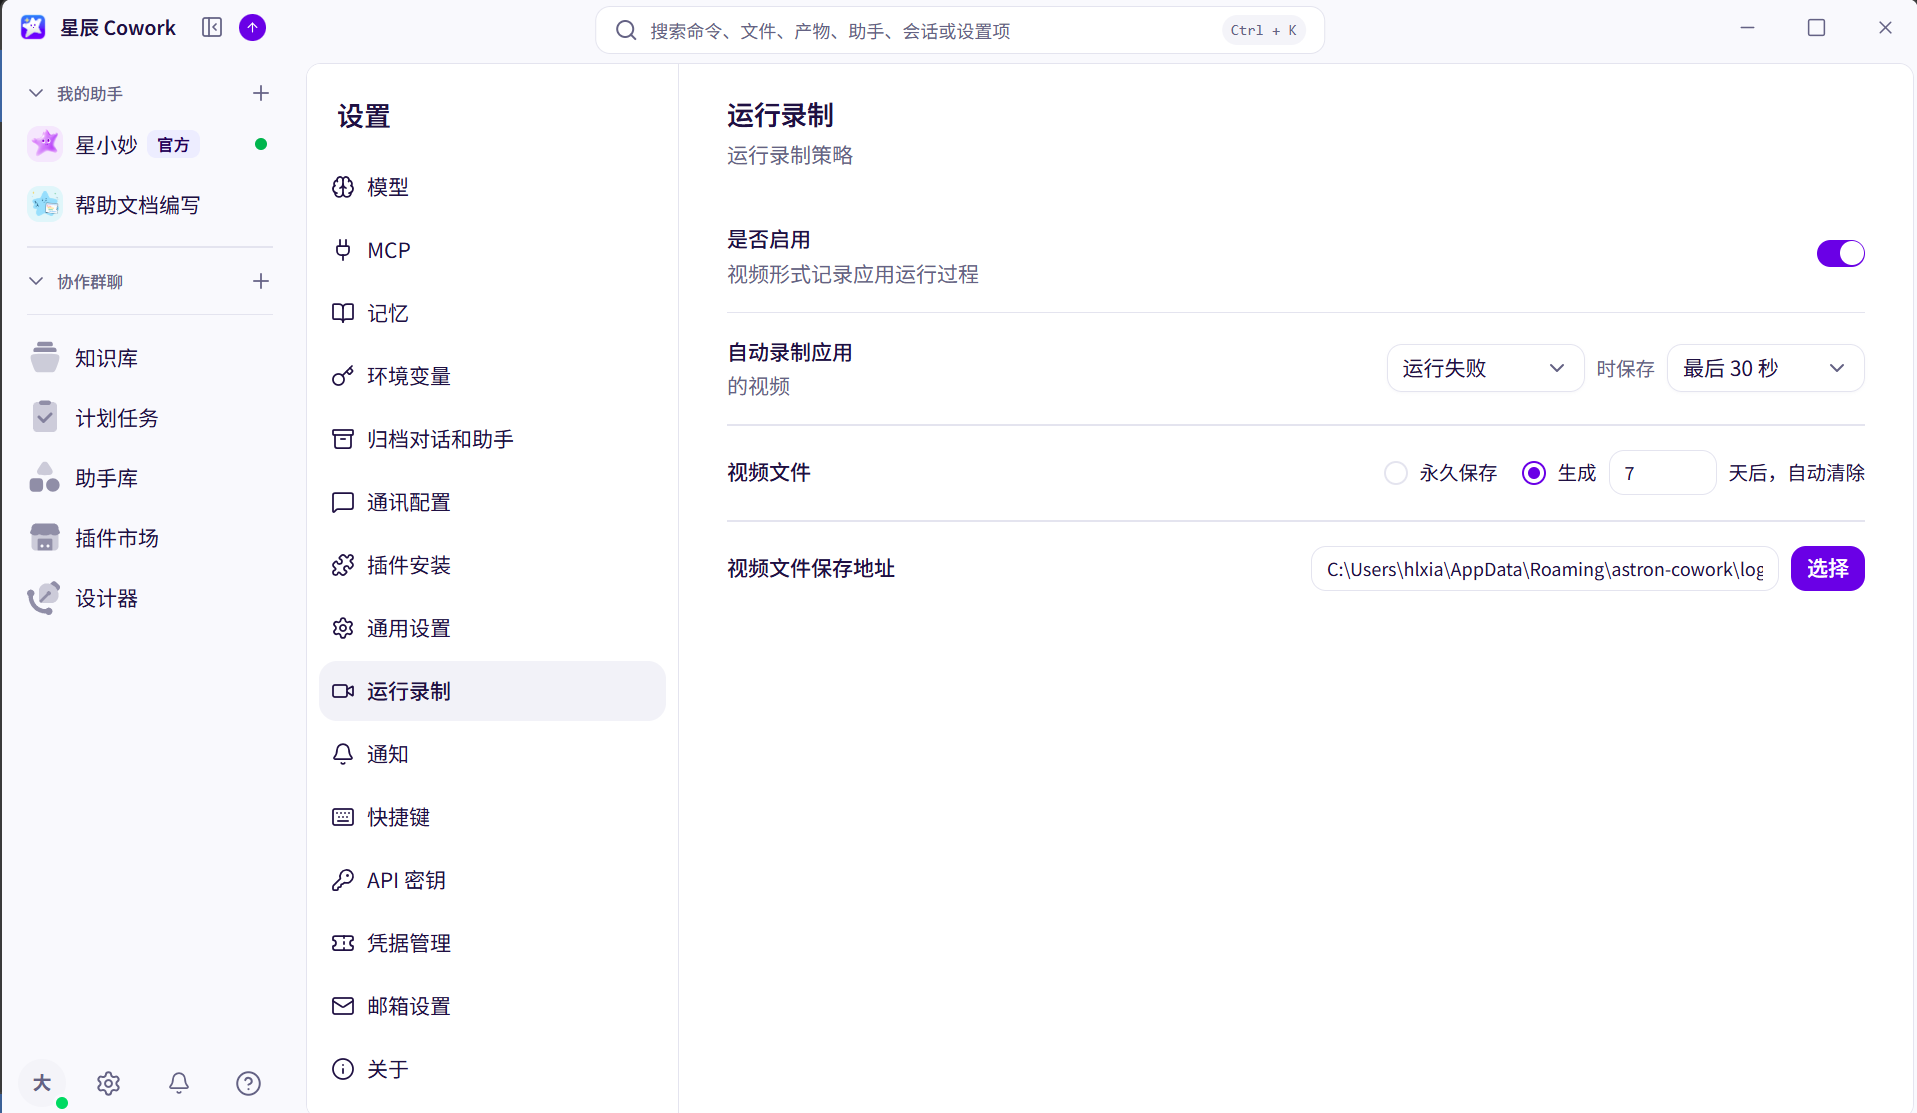Focus the days input showing 7
The height and width of the screenshot is (1113, 1917).
pos(1662,473)
